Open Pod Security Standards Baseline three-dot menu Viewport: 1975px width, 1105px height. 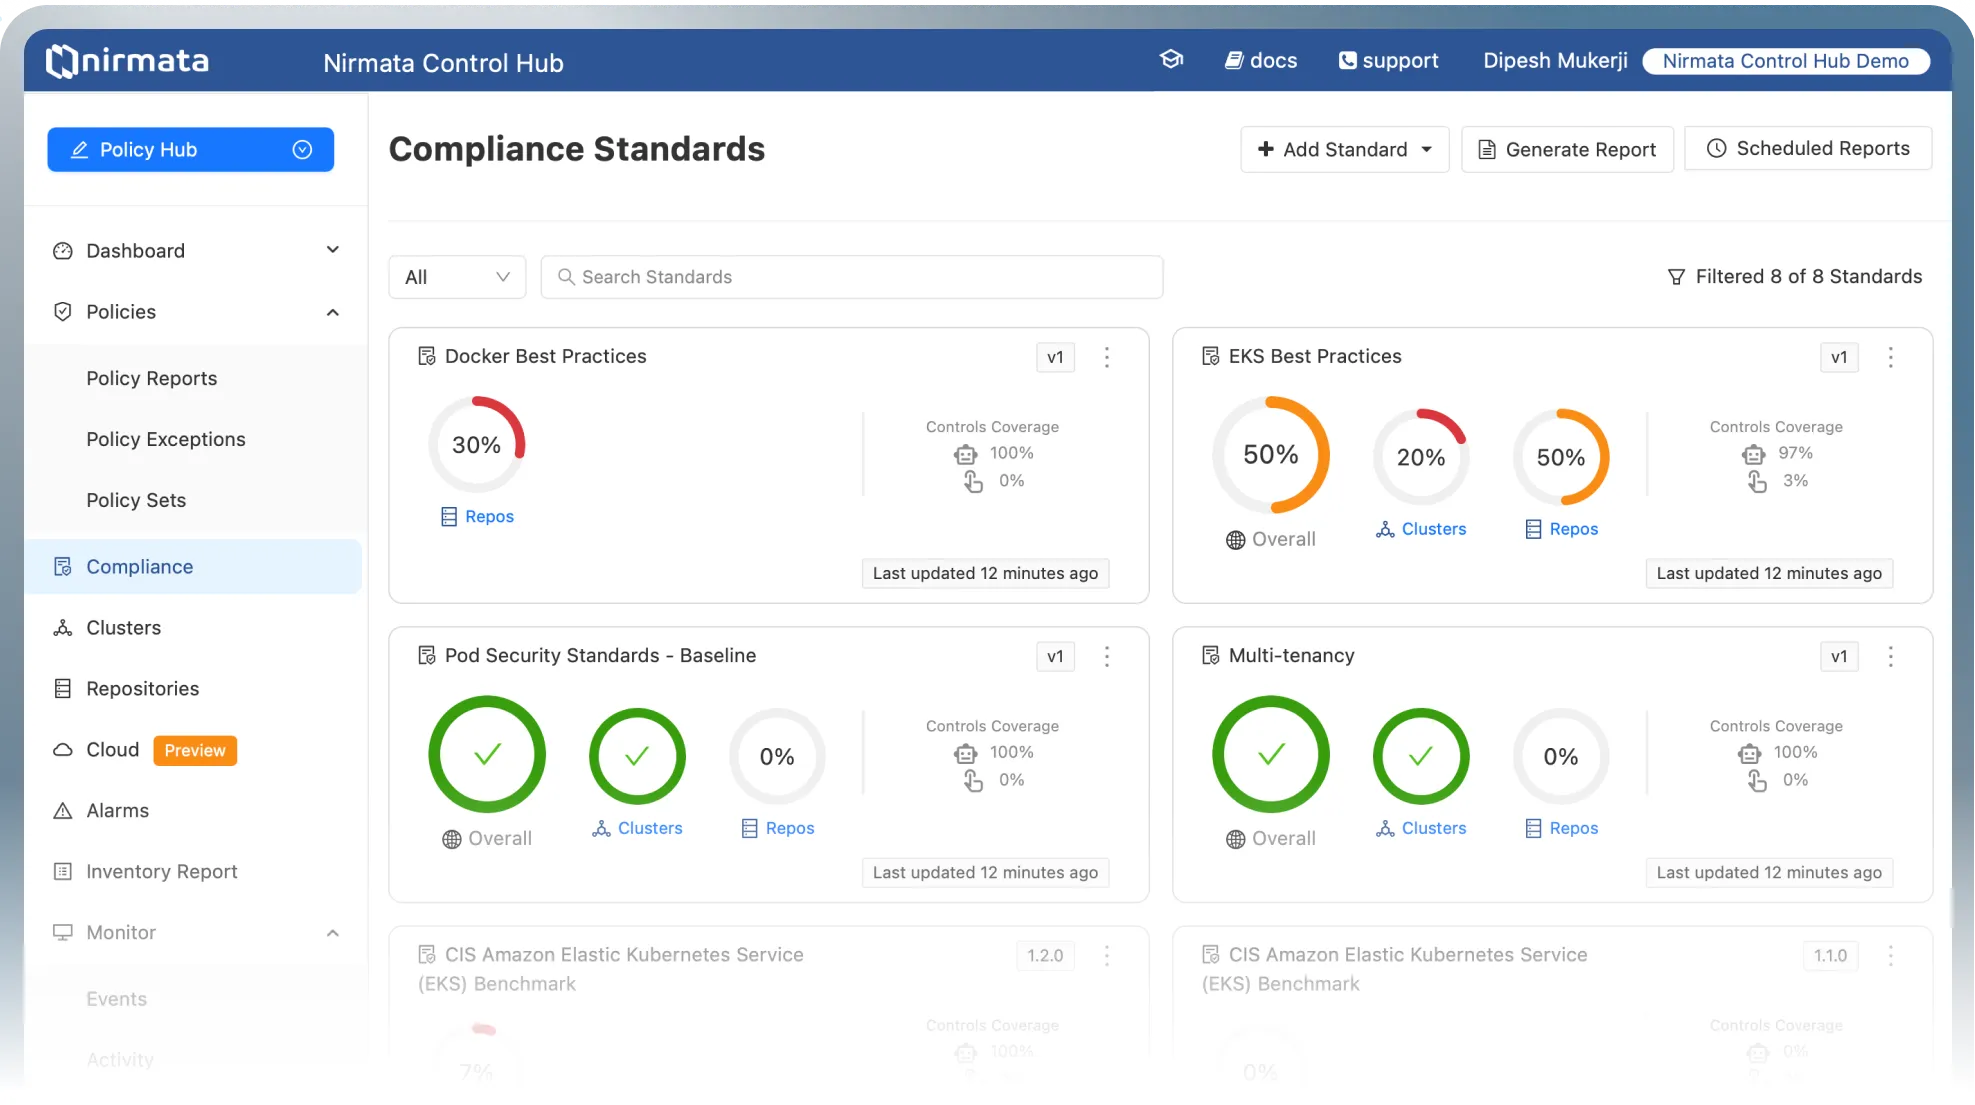pos(1107,656)
